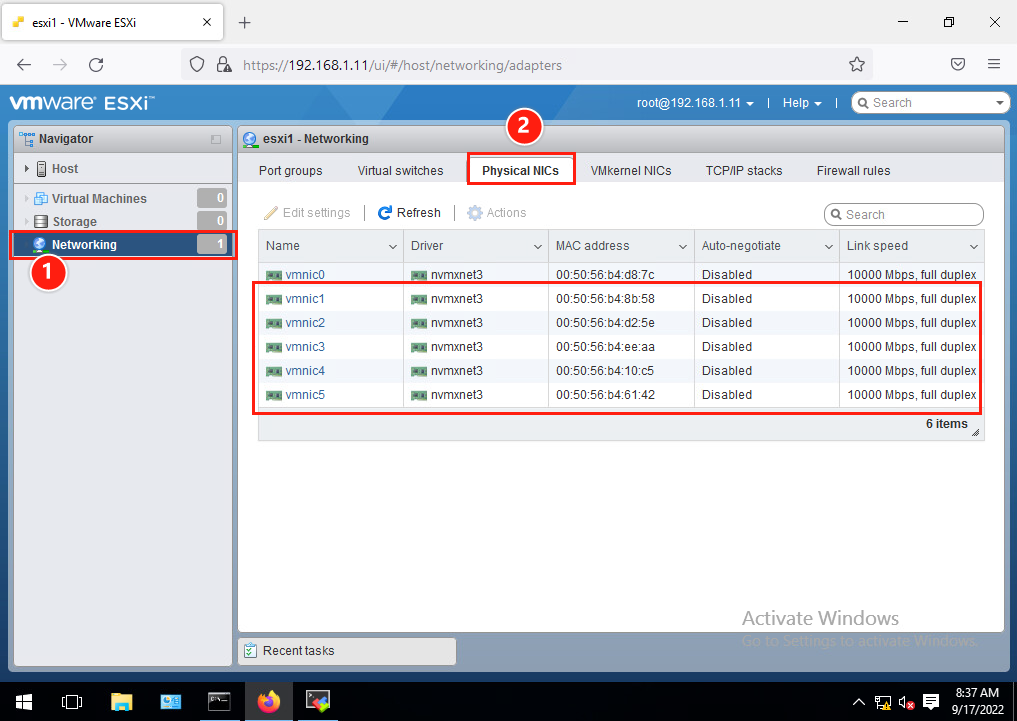Click the Storage icon in Navigator

click(x=39, y=221)
